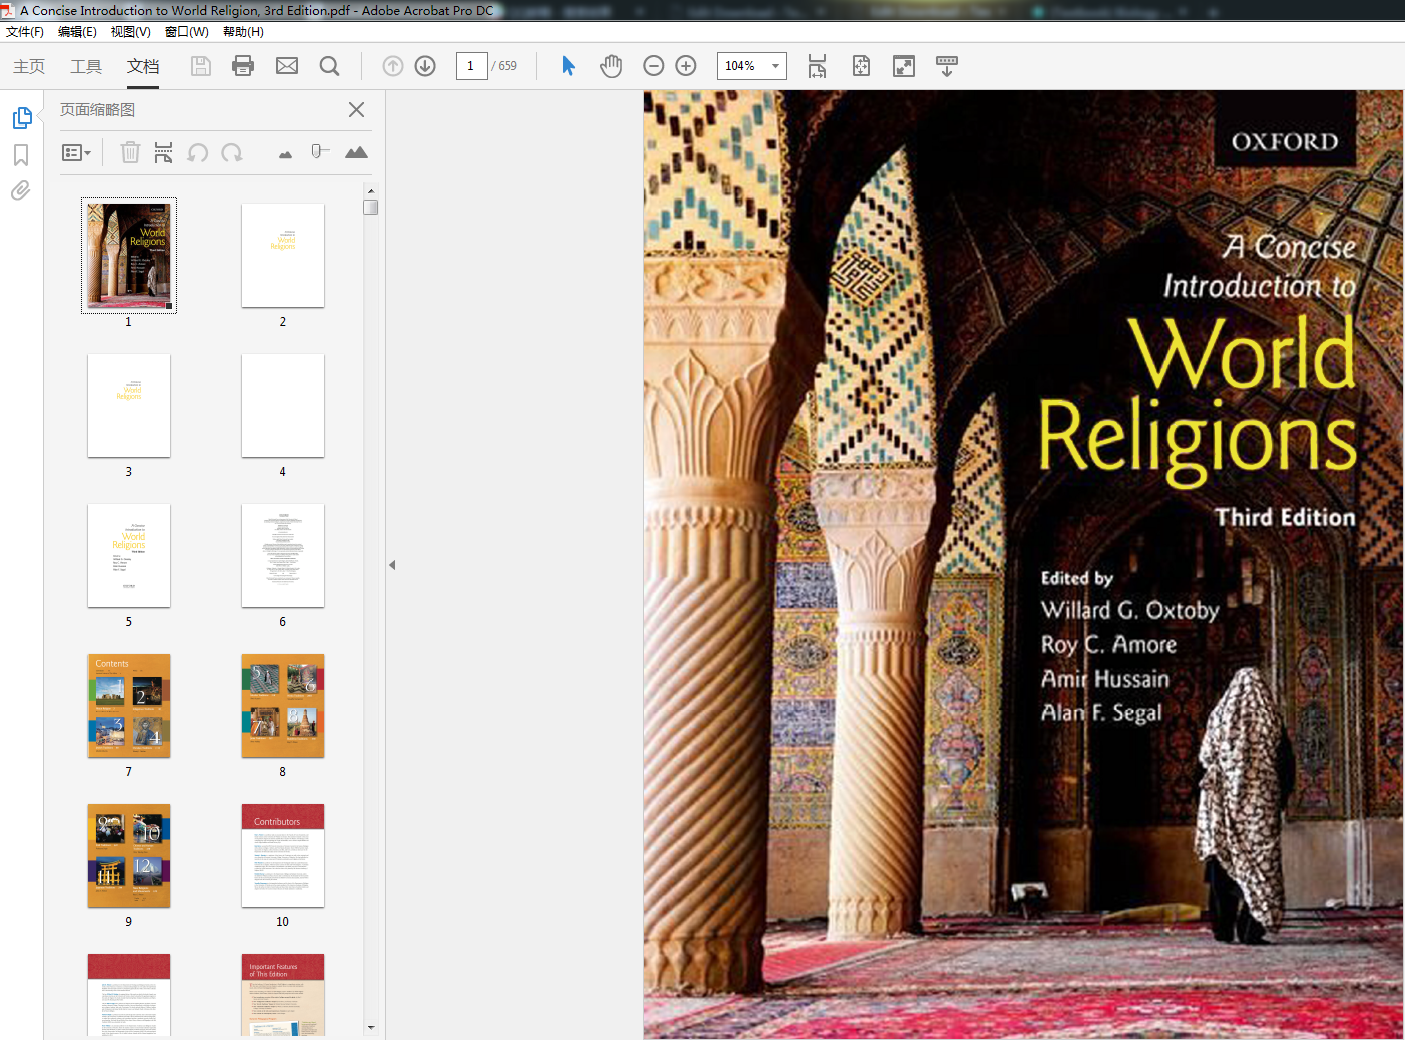1405x1040 pixels.
Task: Select page 2 thumbnail
Action: pos(283,255)
